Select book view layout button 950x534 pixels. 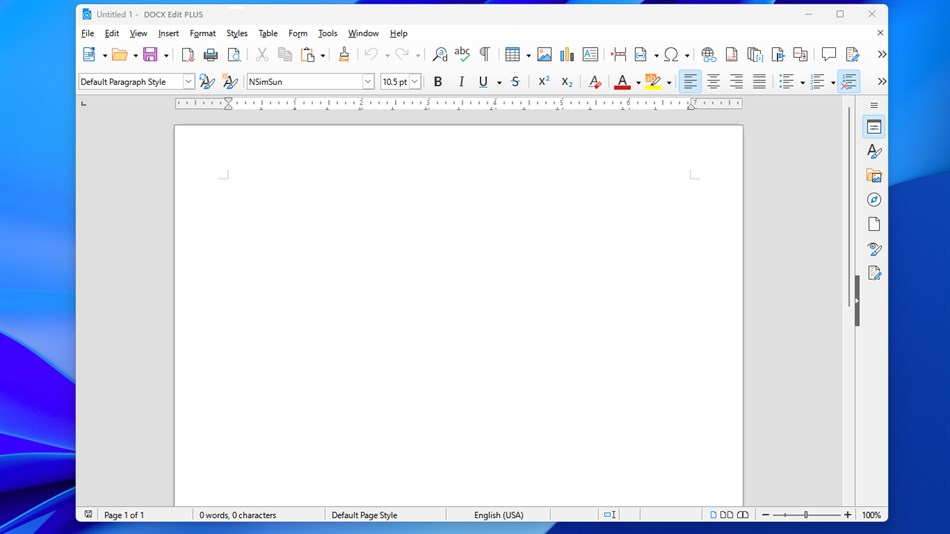tap(743, 515)
